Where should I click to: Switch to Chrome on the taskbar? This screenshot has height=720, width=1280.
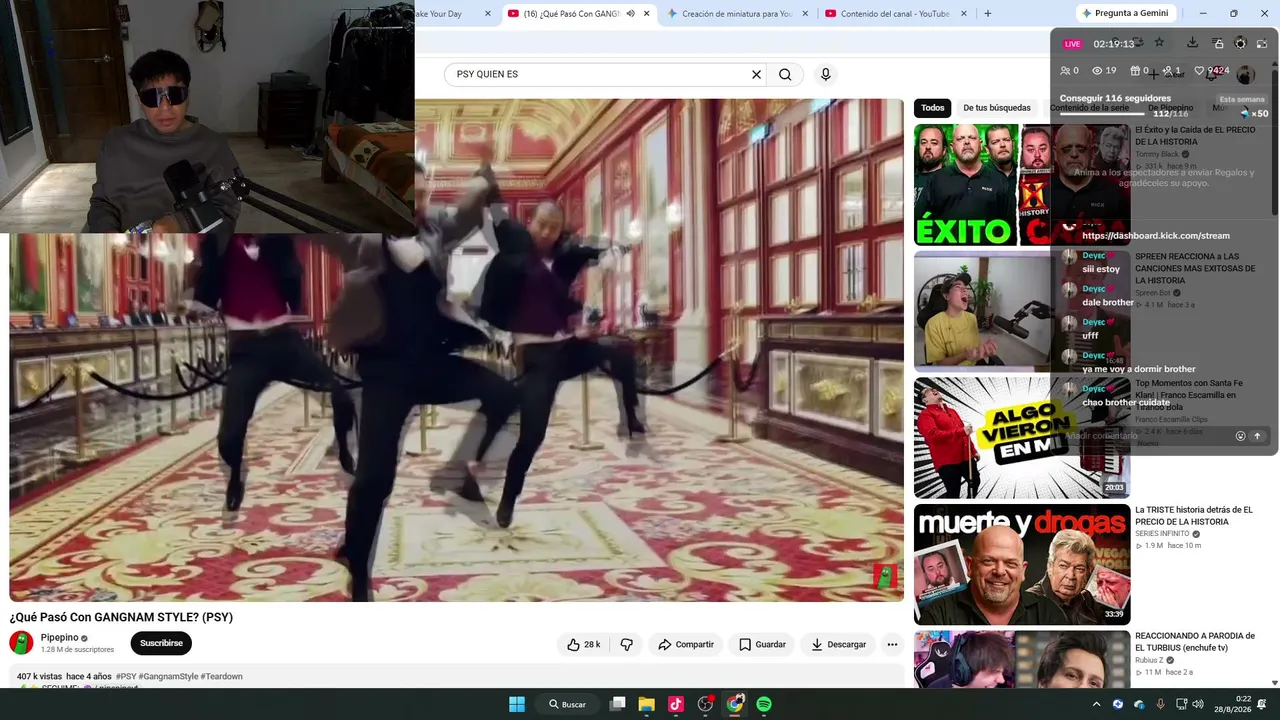coord(735,704)
